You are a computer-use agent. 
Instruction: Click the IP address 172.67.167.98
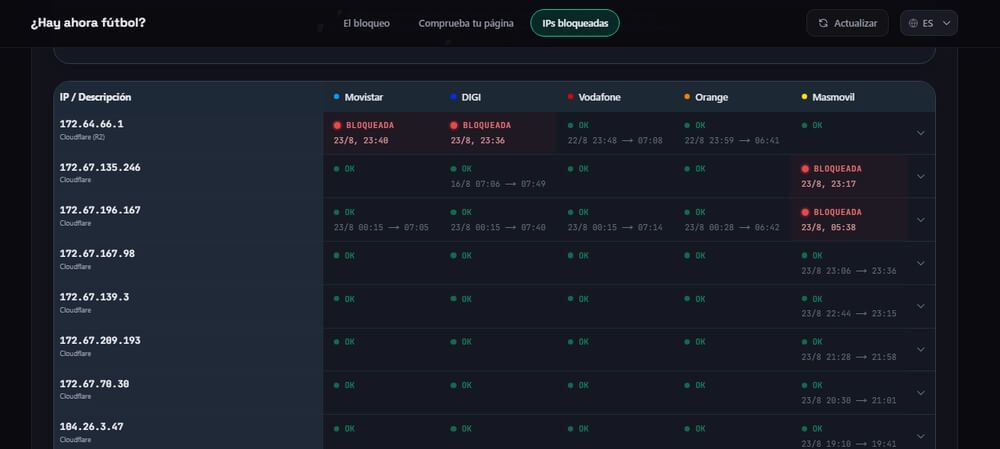coord(98,253)
